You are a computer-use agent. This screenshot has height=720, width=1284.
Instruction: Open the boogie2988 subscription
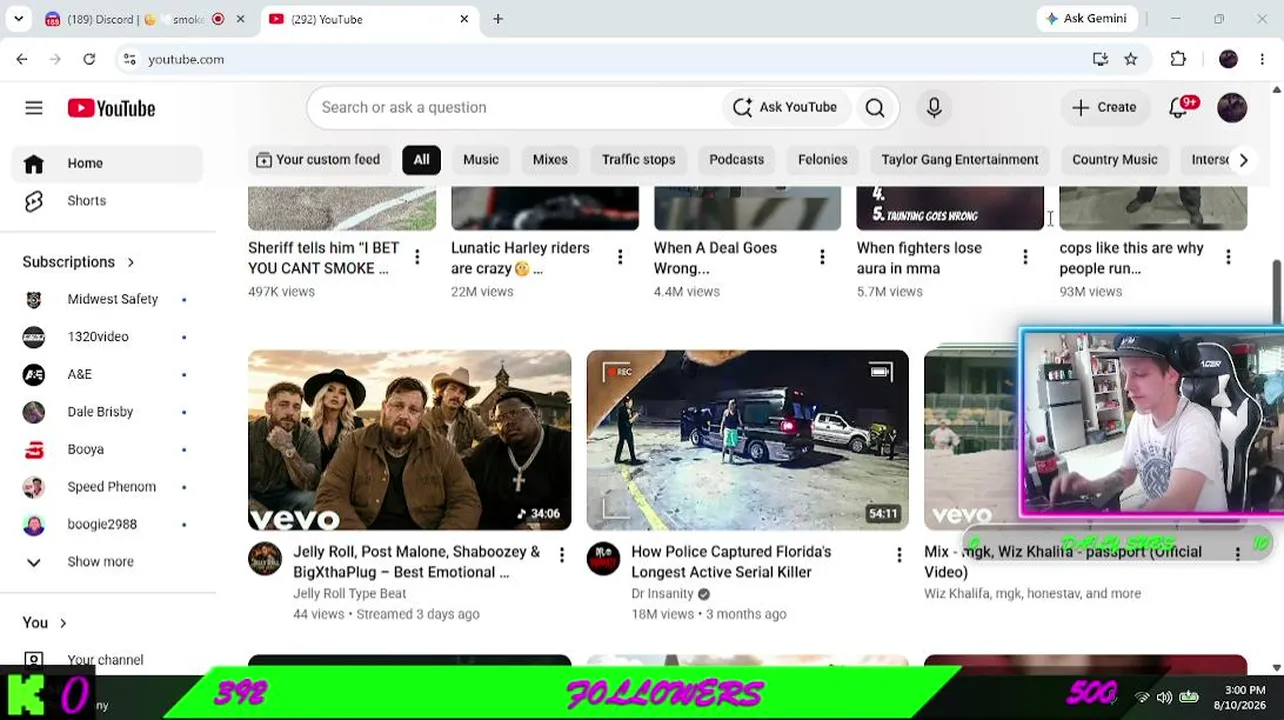coord(107,524)
